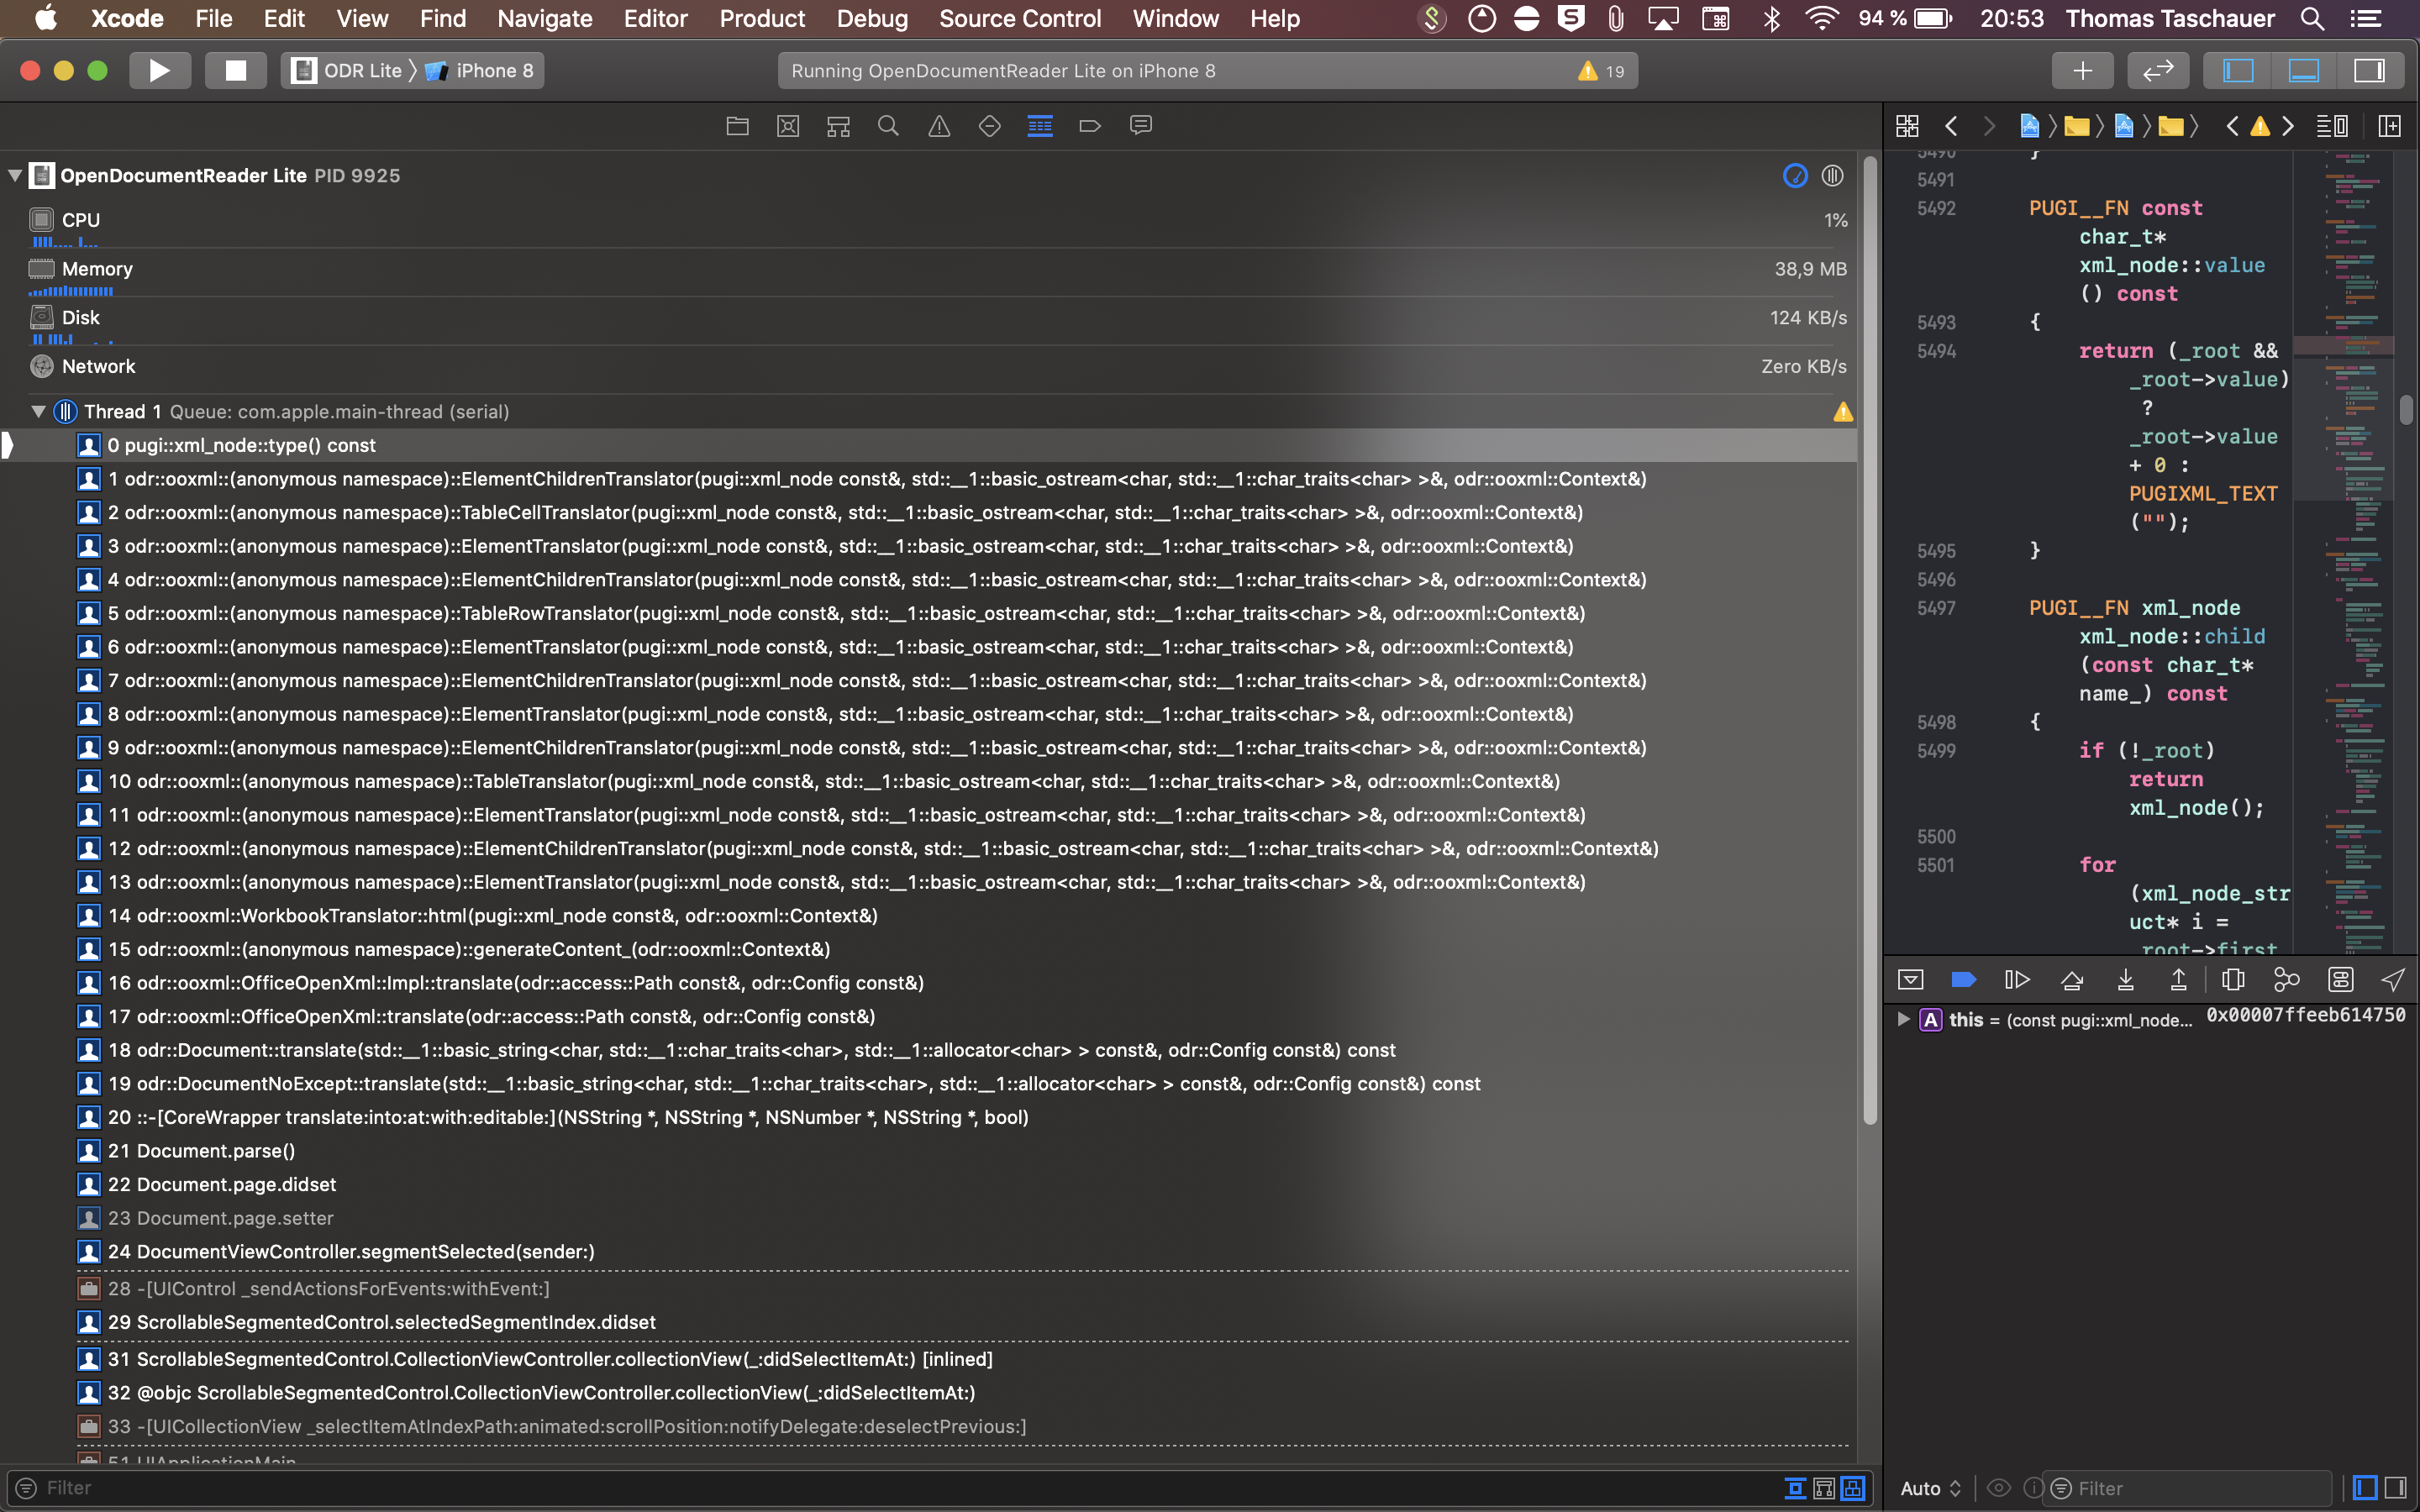This screenshot has width=2420, height=1512.
Task: Open the symbol navigator hierarchy icon
Action: [x=838, y=126]
